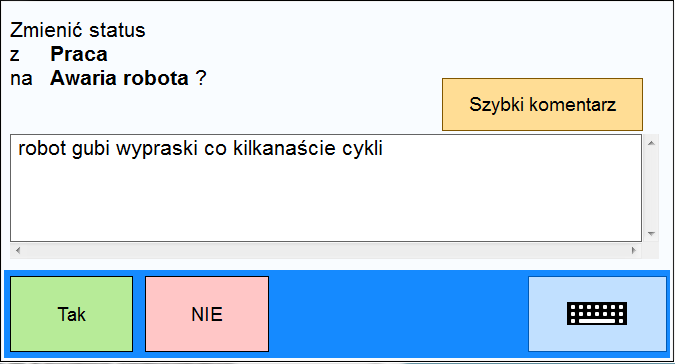Place cursor on the word "robot" in comment

coord(42,148)
